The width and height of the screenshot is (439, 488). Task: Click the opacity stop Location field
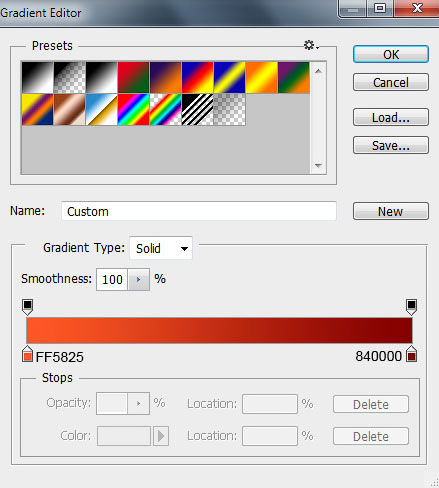tap(270, 404)
